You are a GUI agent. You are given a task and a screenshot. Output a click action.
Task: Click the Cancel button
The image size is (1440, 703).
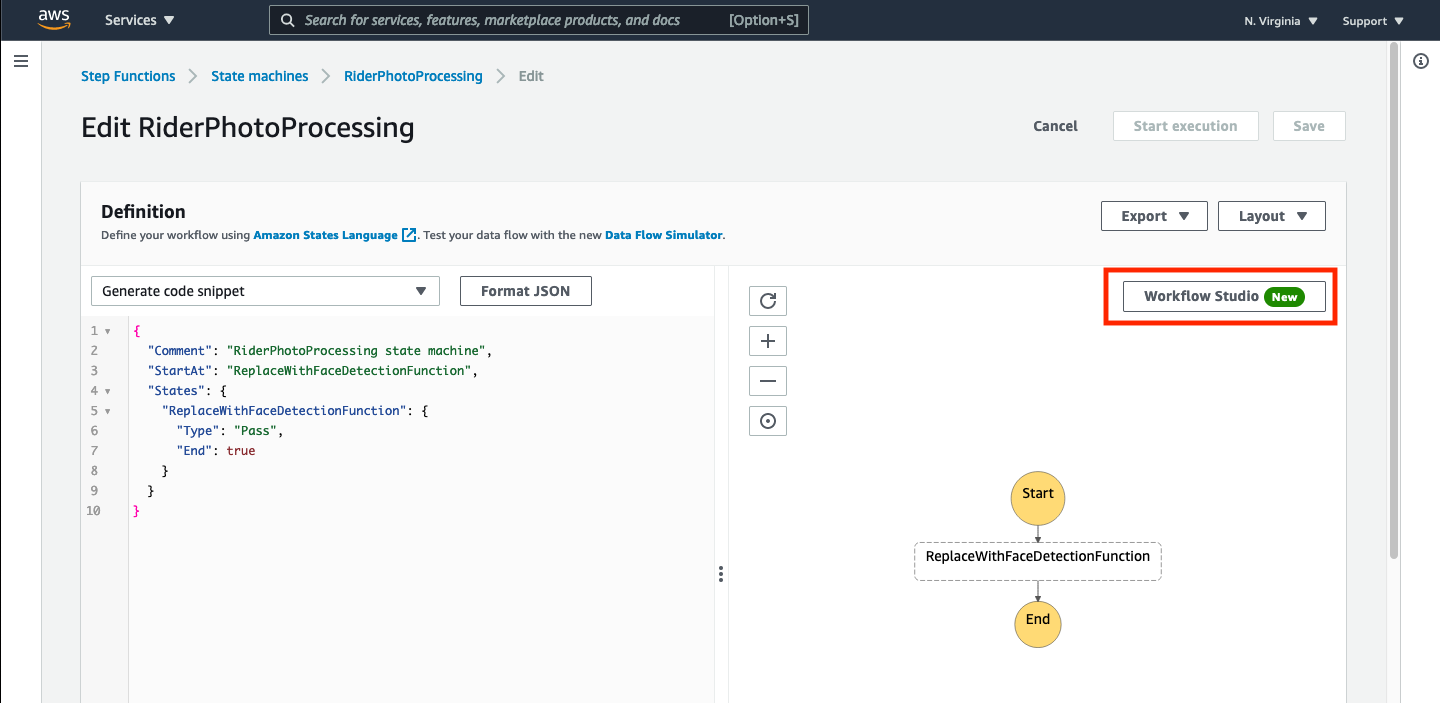1056,126
